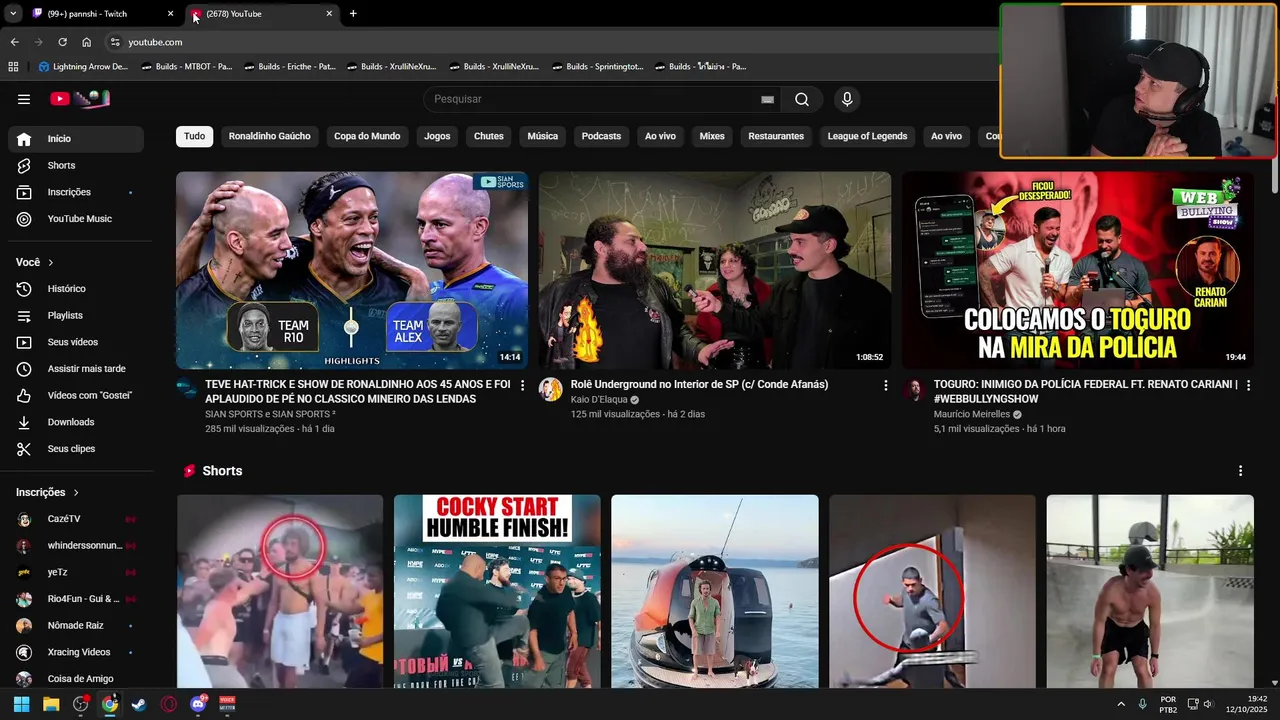
Task: Play "Colocamos o Toguro" video thumbnail
Action: [1077, 271]
